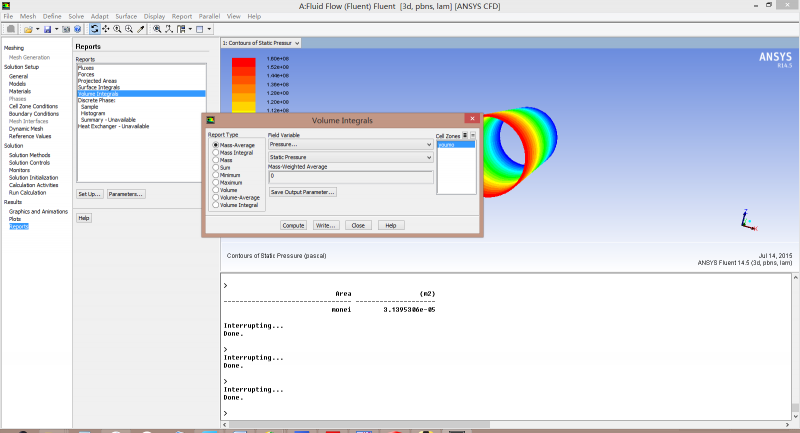Click the greyed-out stop icon in toolbar
Viewport: 800px width, 433px height.
tap(11, 29)
